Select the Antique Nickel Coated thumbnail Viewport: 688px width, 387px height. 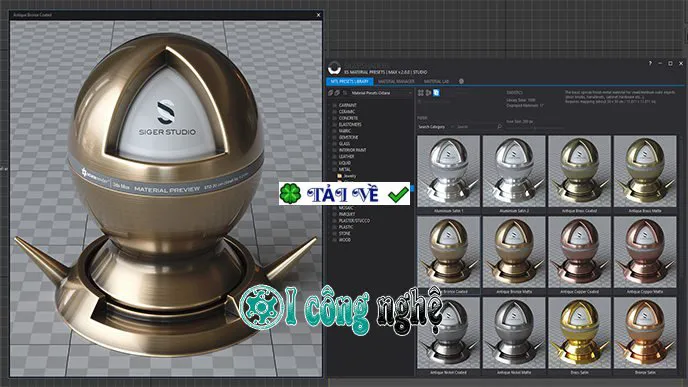[448, 333]
